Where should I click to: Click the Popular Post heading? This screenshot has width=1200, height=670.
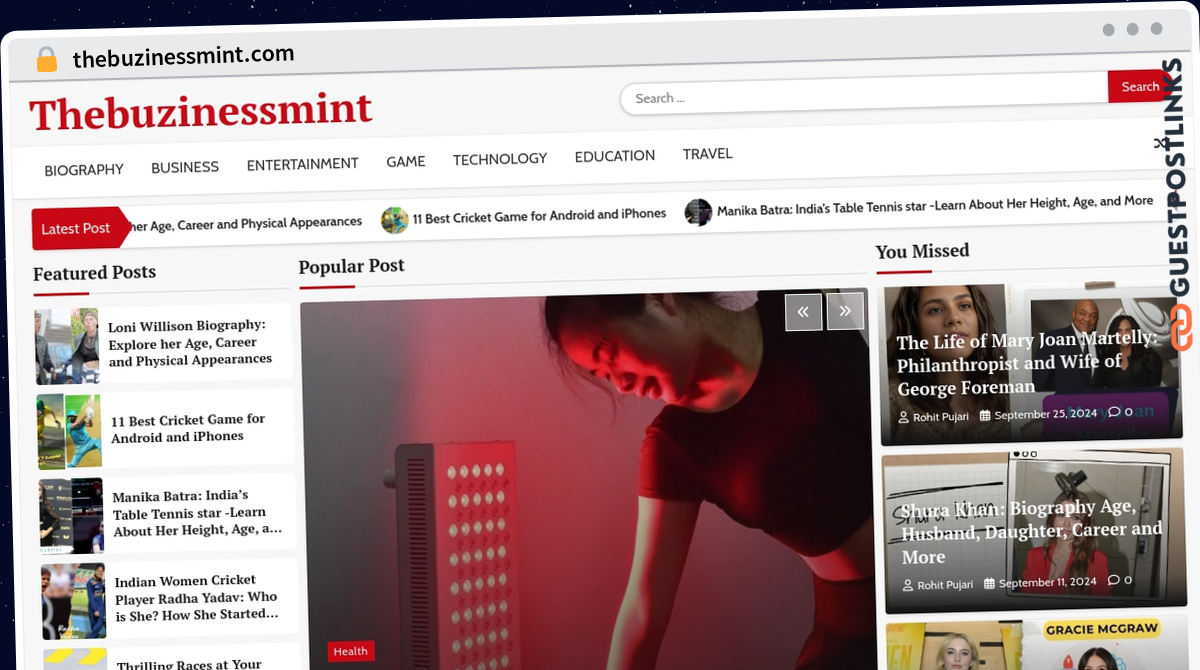pos(351,265)
